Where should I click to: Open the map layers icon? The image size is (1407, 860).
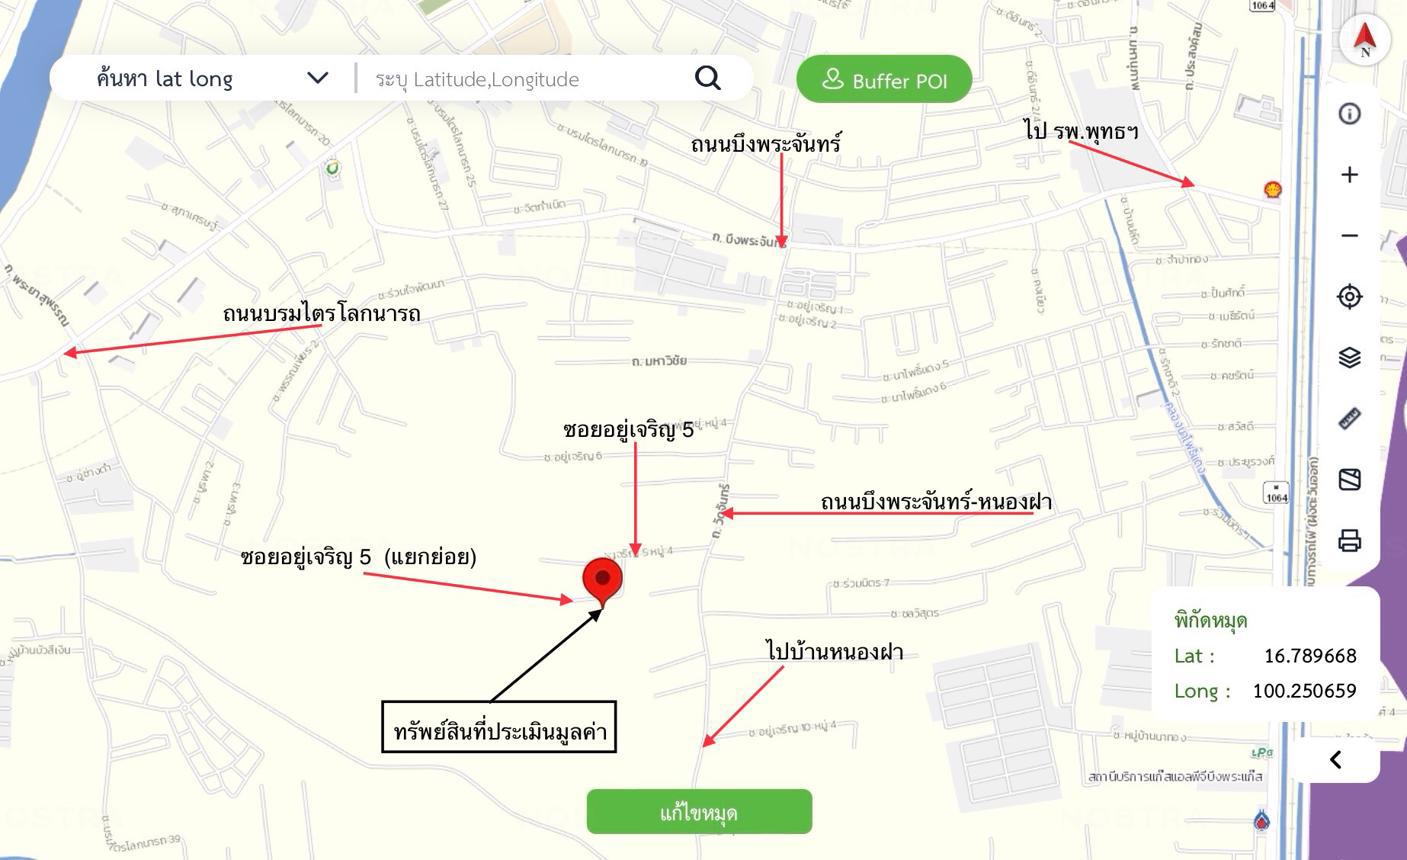1349,358
